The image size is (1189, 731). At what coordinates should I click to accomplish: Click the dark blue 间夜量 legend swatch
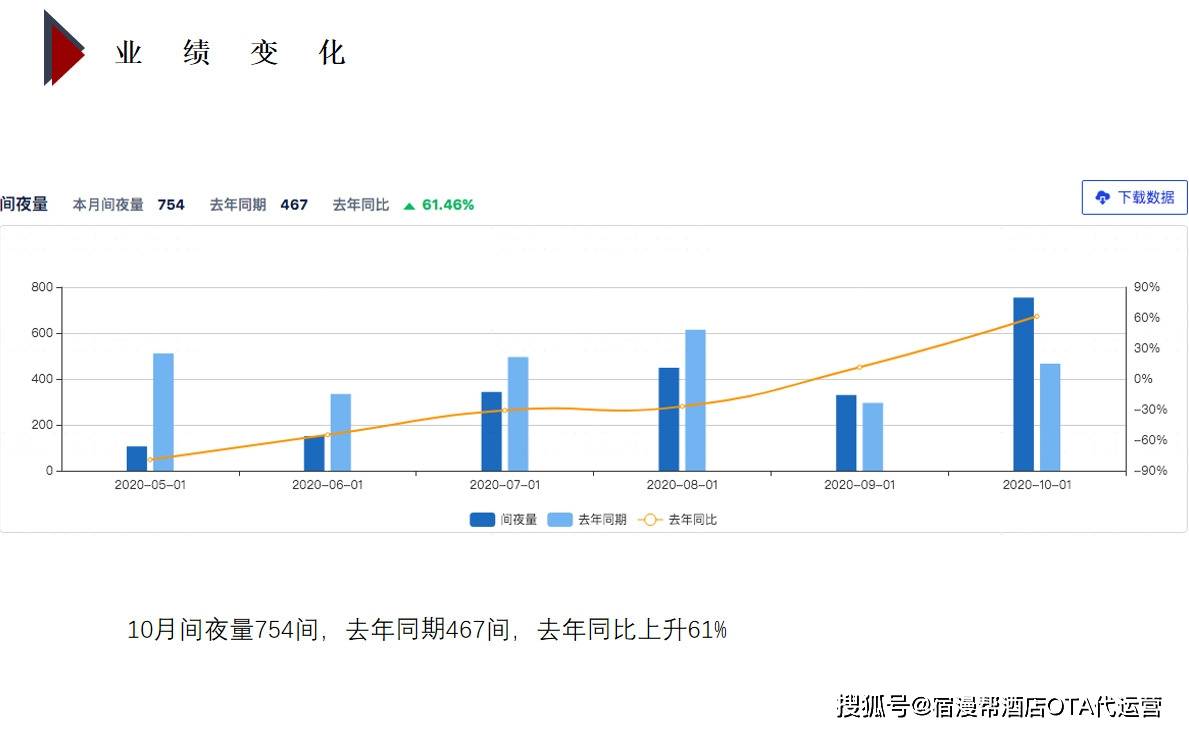[482, 520]
